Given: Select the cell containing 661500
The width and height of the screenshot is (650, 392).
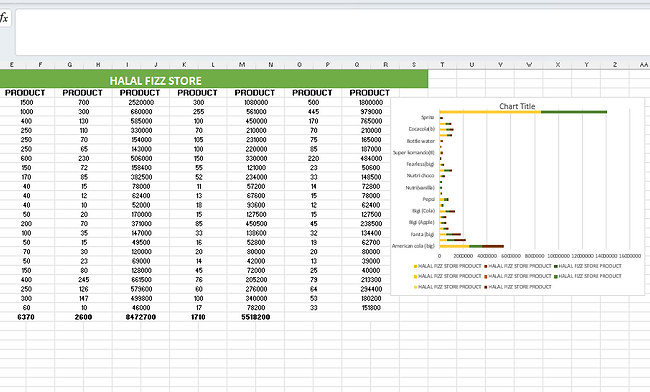Looking at the screenshot, I should point(141,280).
